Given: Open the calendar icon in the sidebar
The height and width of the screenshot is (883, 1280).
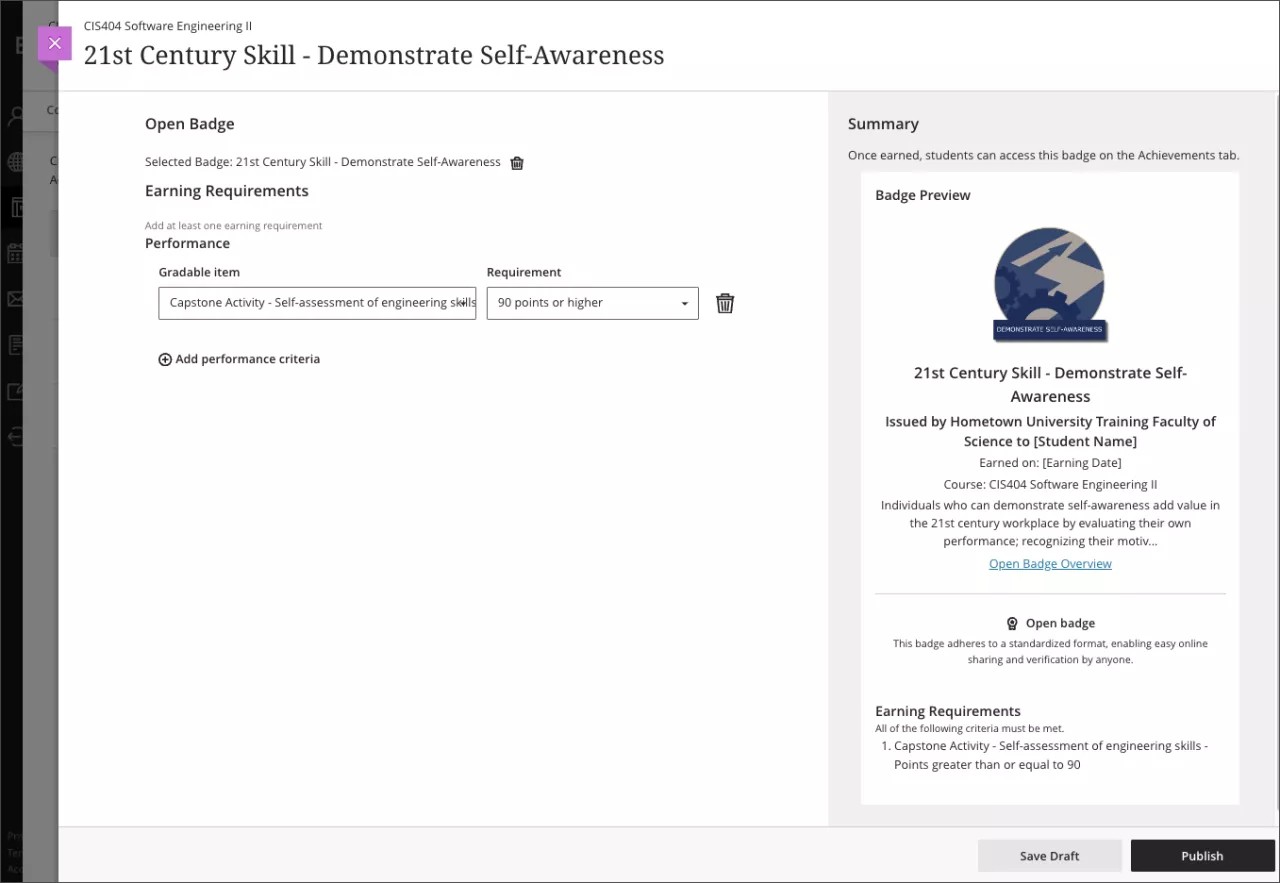Looking at the screenshot, I should pyautogui.click(x=14, y=253).
